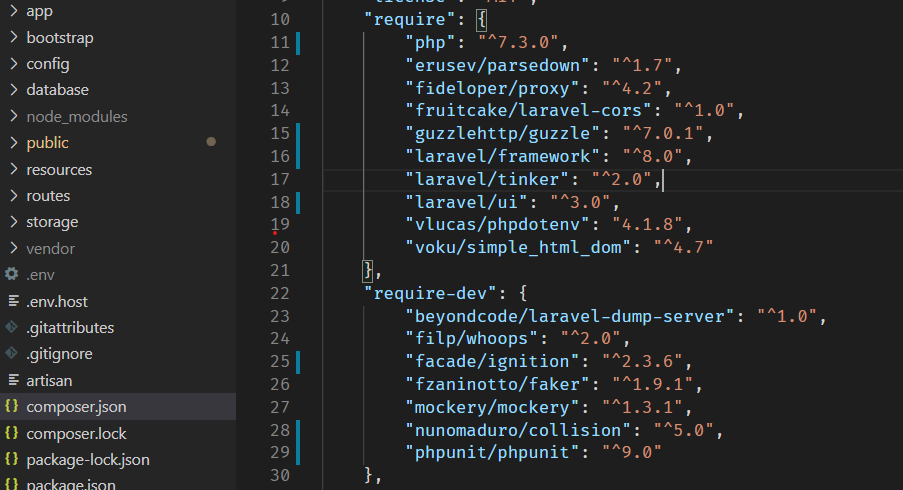The image size is (903, 490).
Task: Click "phpunit/phpunit" in the editor
Action: pyautogui.click(x=492, y=453)
